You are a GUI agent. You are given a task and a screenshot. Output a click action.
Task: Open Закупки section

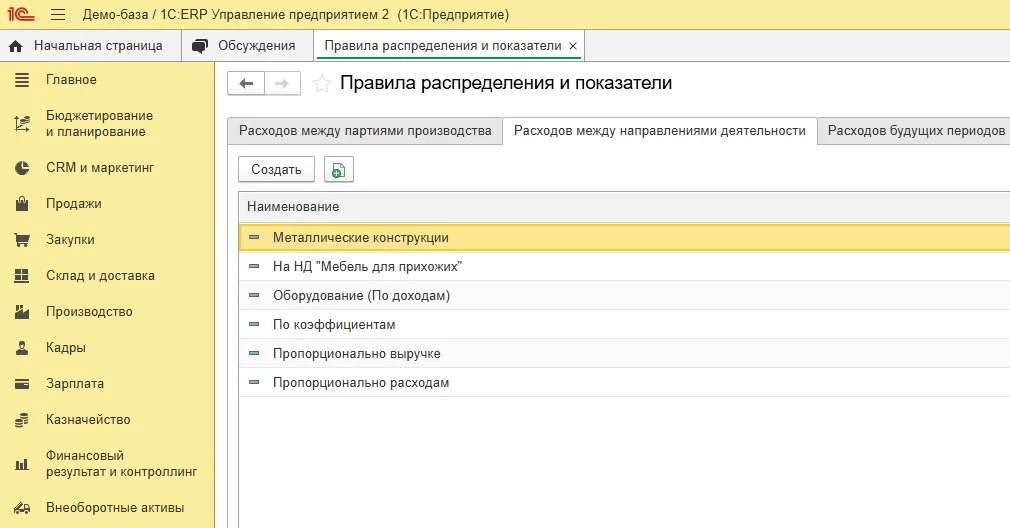click(70, 240)
